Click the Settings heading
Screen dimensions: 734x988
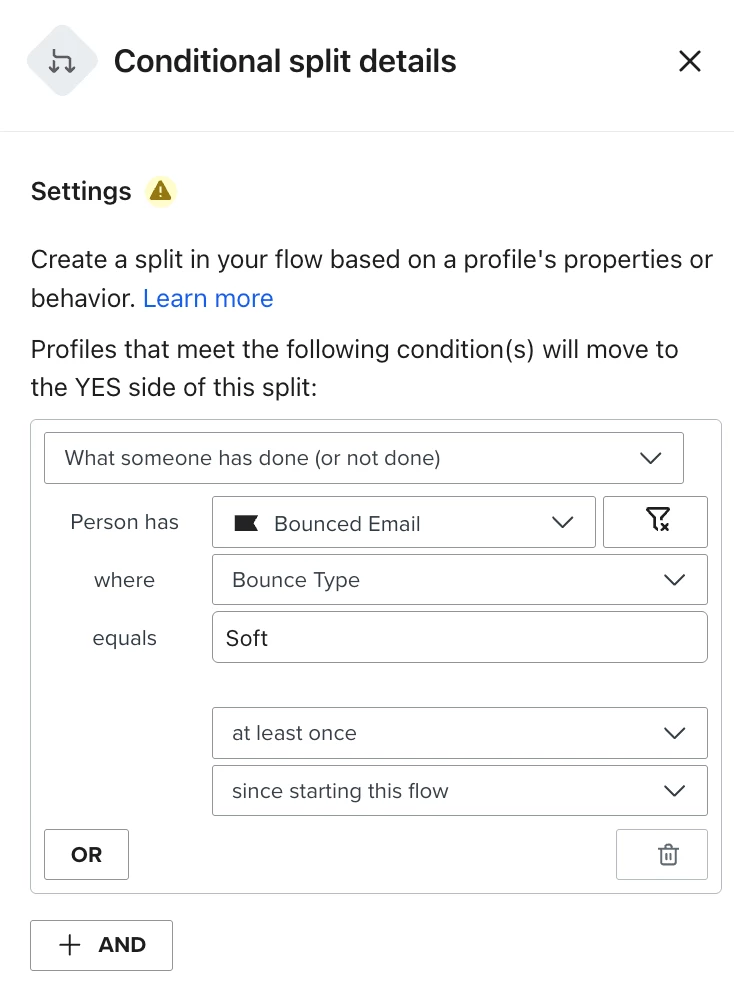[81, 192]
